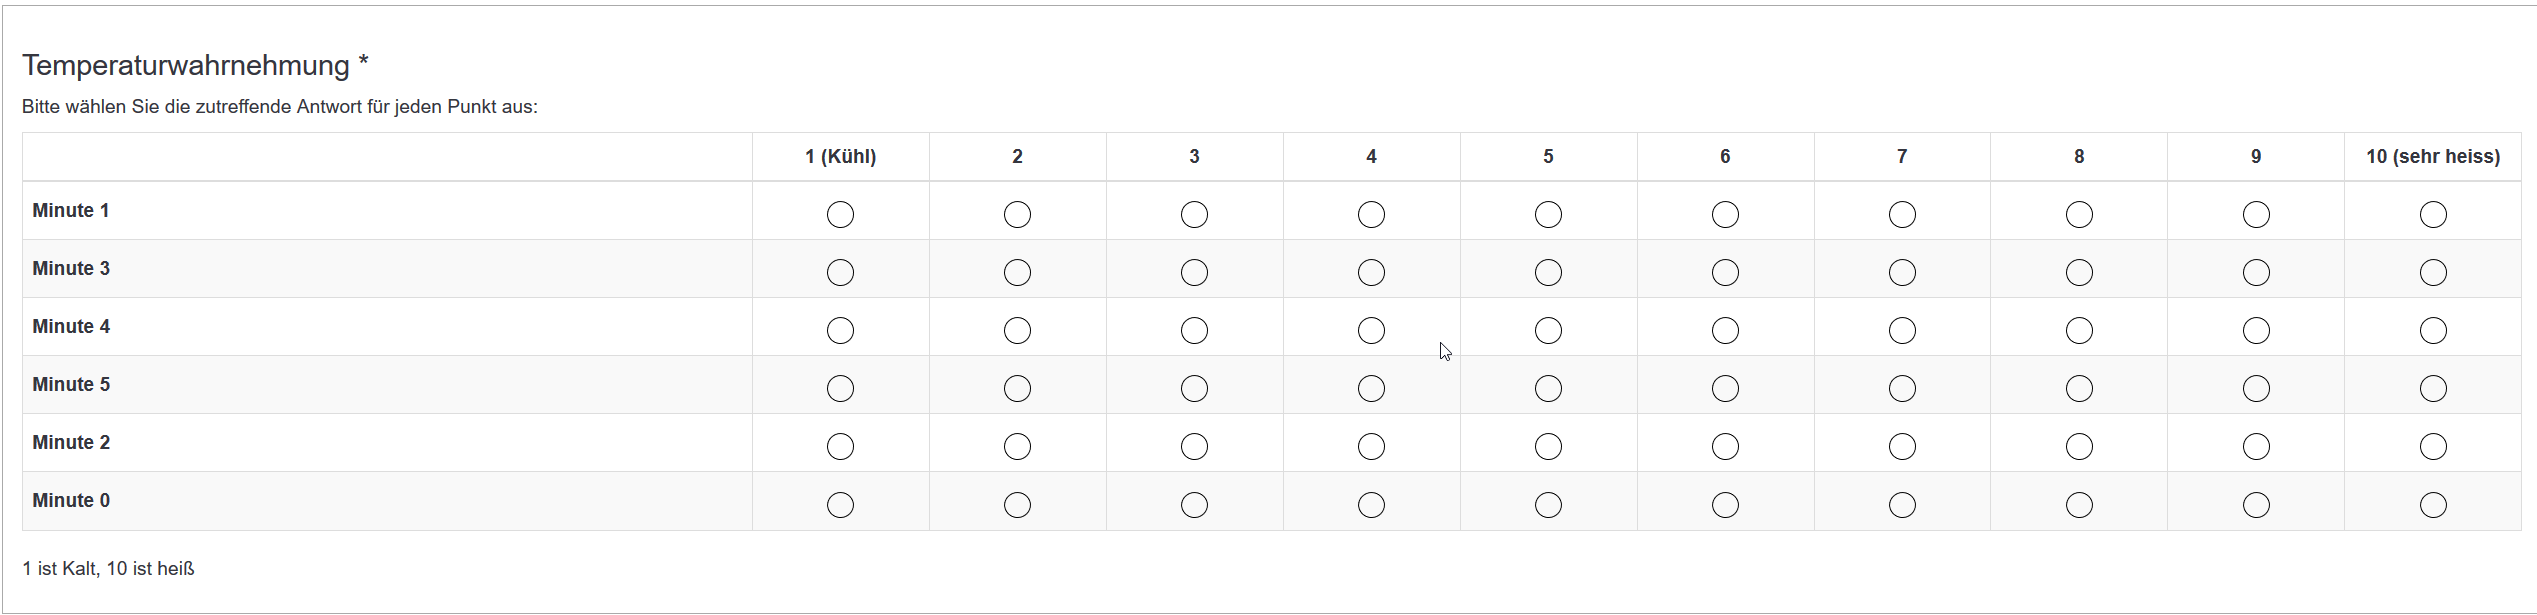Pick rating 4 in Minute 4 row
Viewport: 2537px width, 615px height.
[x=1371, y=331]
